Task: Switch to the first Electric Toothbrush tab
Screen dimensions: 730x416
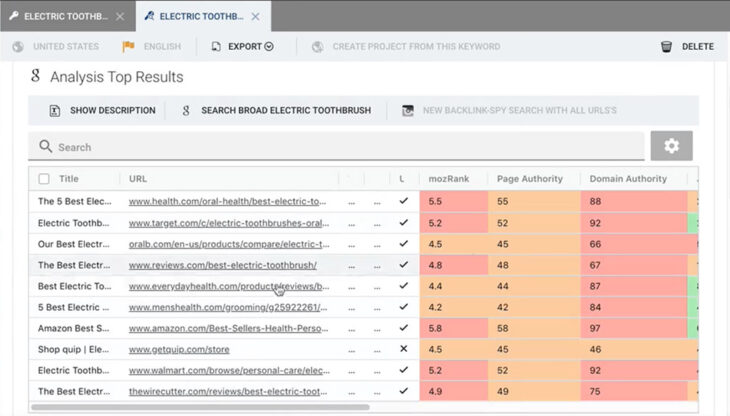Action: [60, 17]
